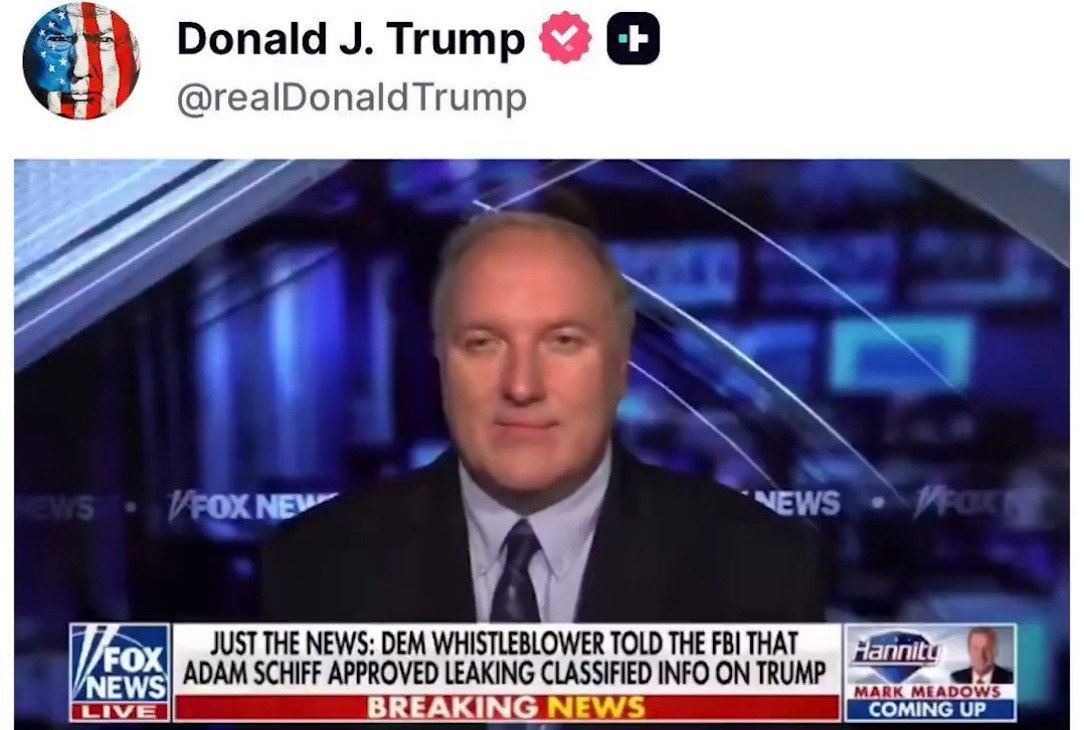Click the red LIVE badge

coord(120,711)
